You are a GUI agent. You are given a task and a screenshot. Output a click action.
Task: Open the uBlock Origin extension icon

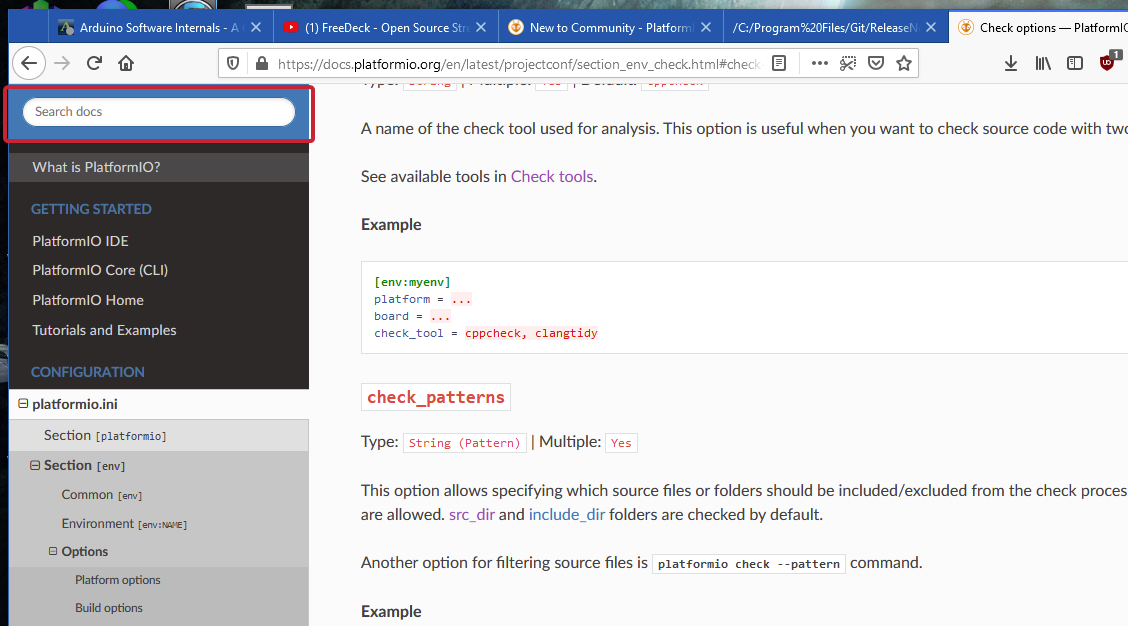[1109, 62]
